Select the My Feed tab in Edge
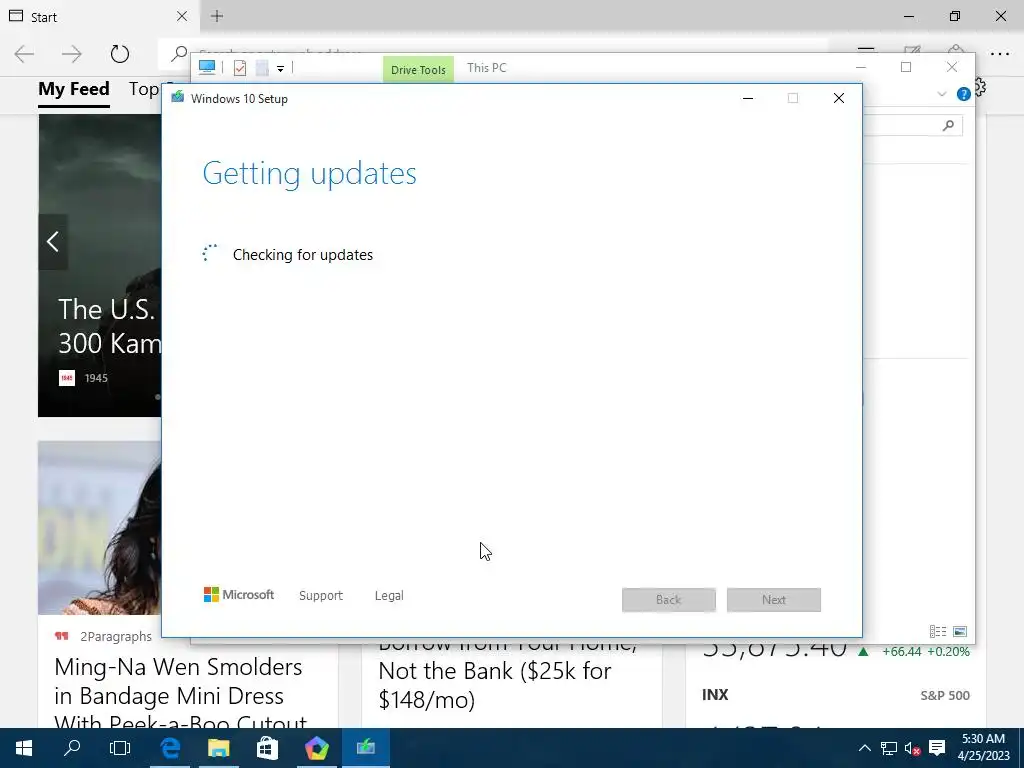This screenshot has width=1024, height=768. coord(74,89)
